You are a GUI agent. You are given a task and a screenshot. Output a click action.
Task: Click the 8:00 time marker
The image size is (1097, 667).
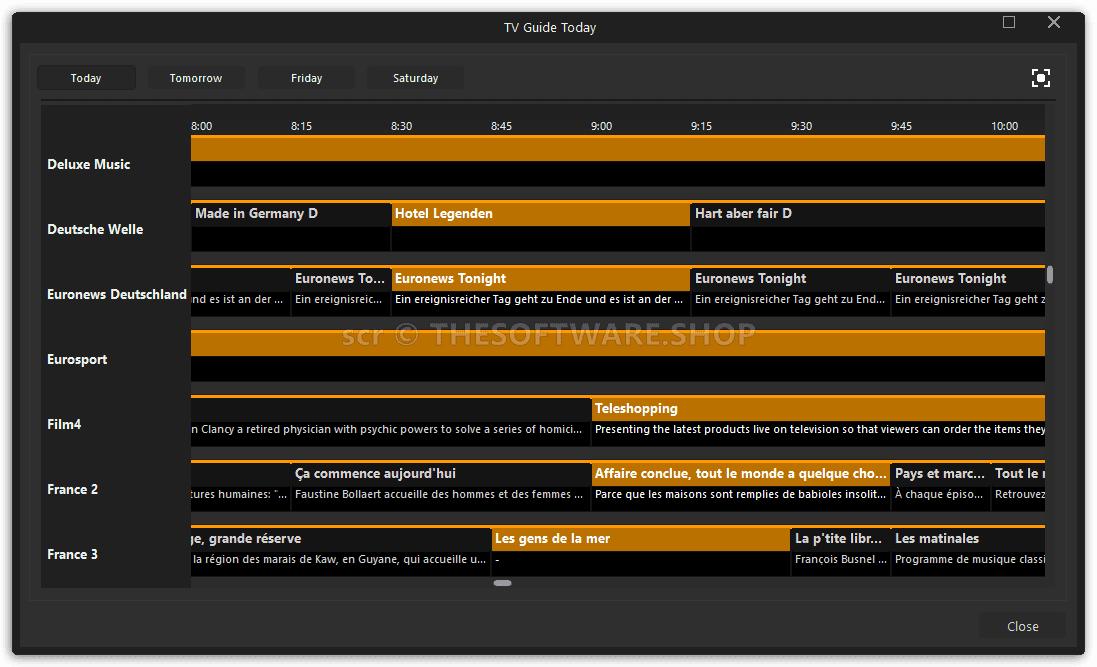[201, 126]
